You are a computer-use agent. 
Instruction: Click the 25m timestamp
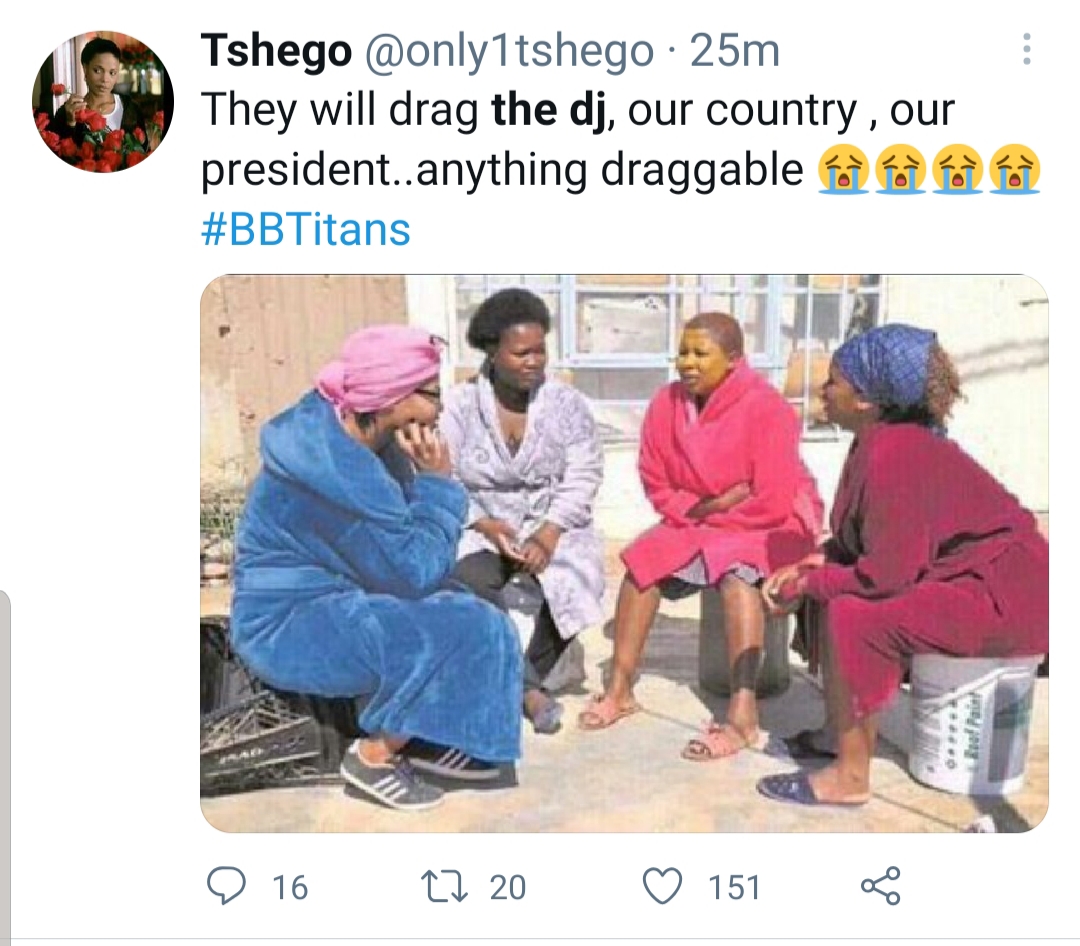734,52
